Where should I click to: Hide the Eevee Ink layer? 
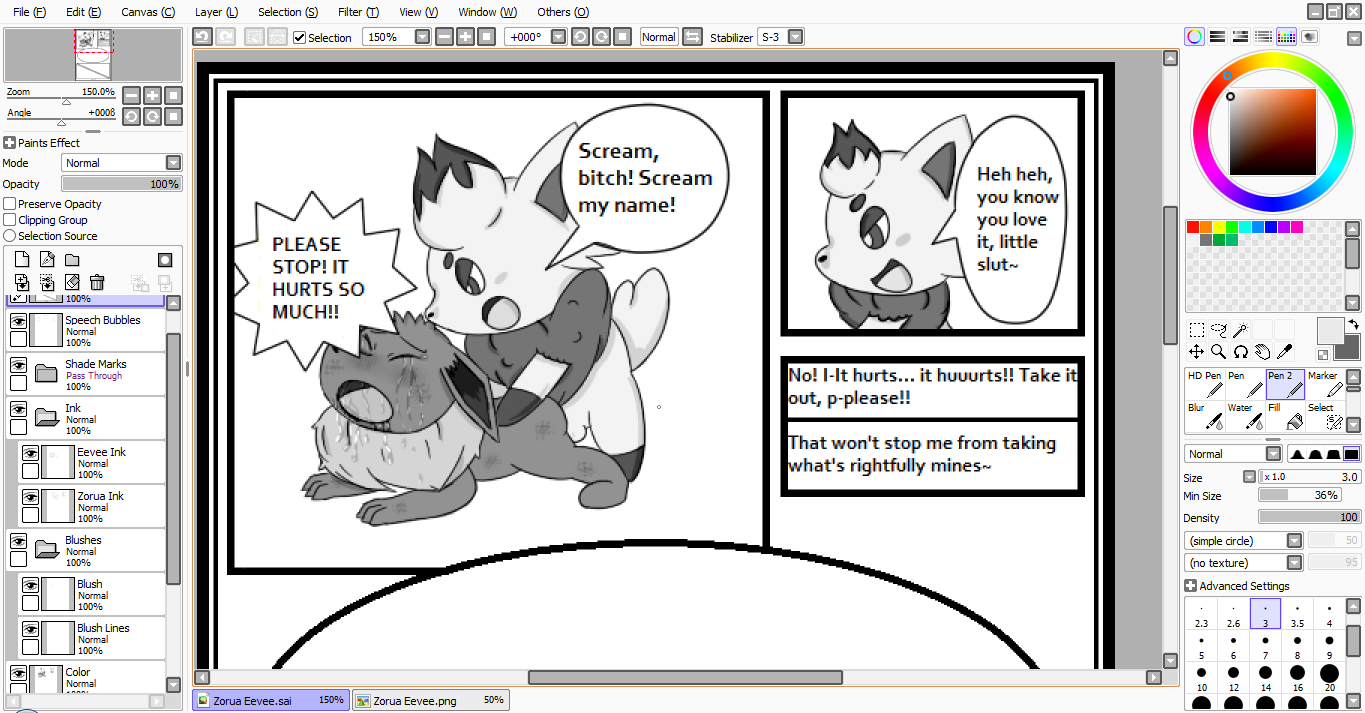[x=30, y=453]
